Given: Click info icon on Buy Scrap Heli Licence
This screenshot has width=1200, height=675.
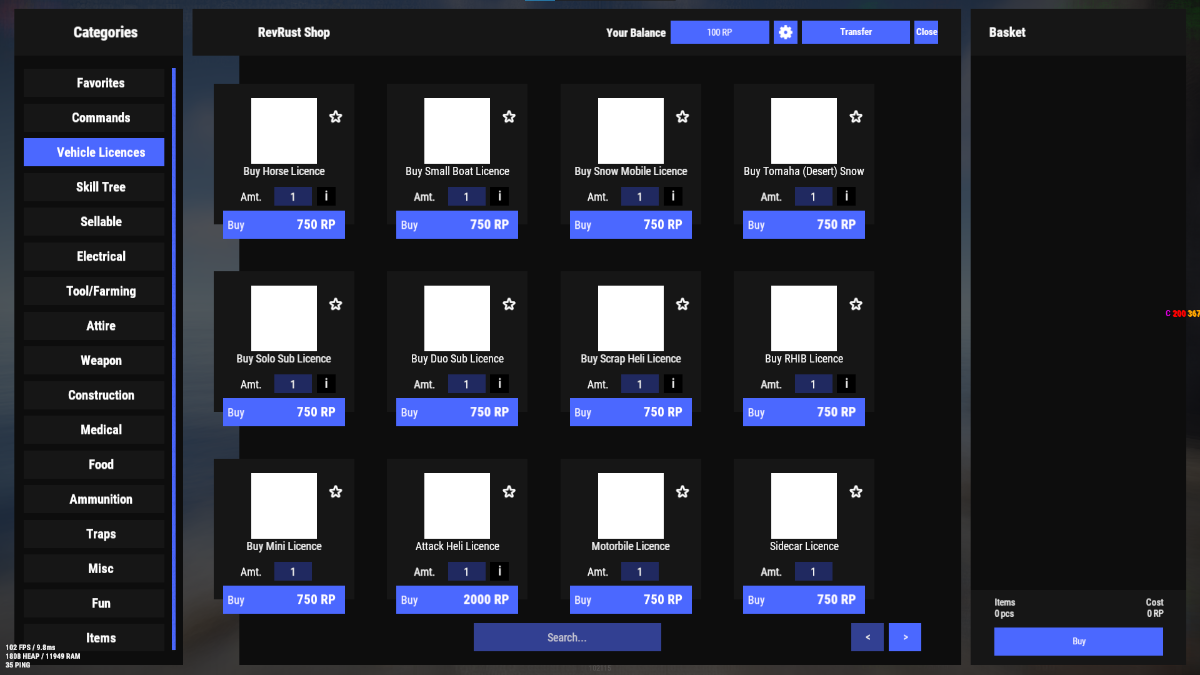Looking at the screenshot, I should [673, 384].
